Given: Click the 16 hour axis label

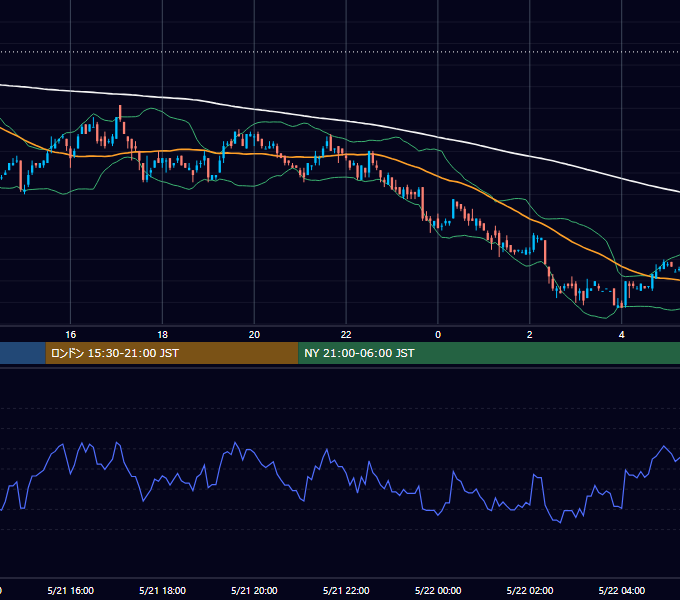Looking at the screenshot, I should coord(70,335).
